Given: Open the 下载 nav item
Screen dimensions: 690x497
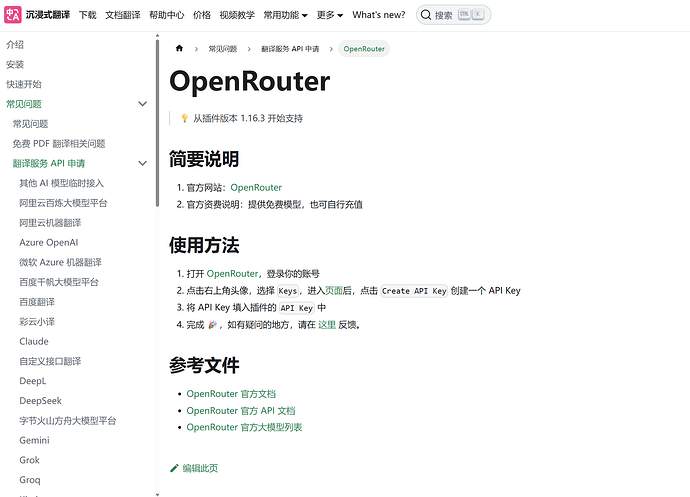Looking at the screenshot, I should (x=88, y=15).
